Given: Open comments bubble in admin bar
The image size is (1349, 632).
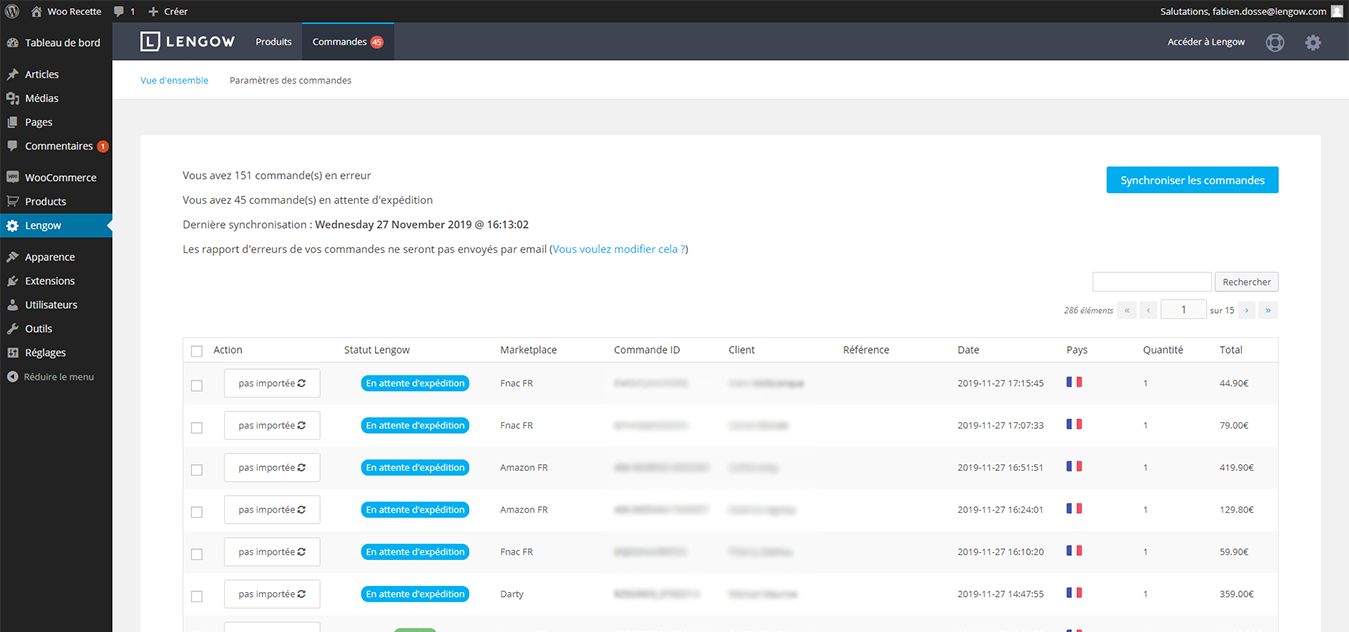Looking at the screenshot, I should point(124,11).
